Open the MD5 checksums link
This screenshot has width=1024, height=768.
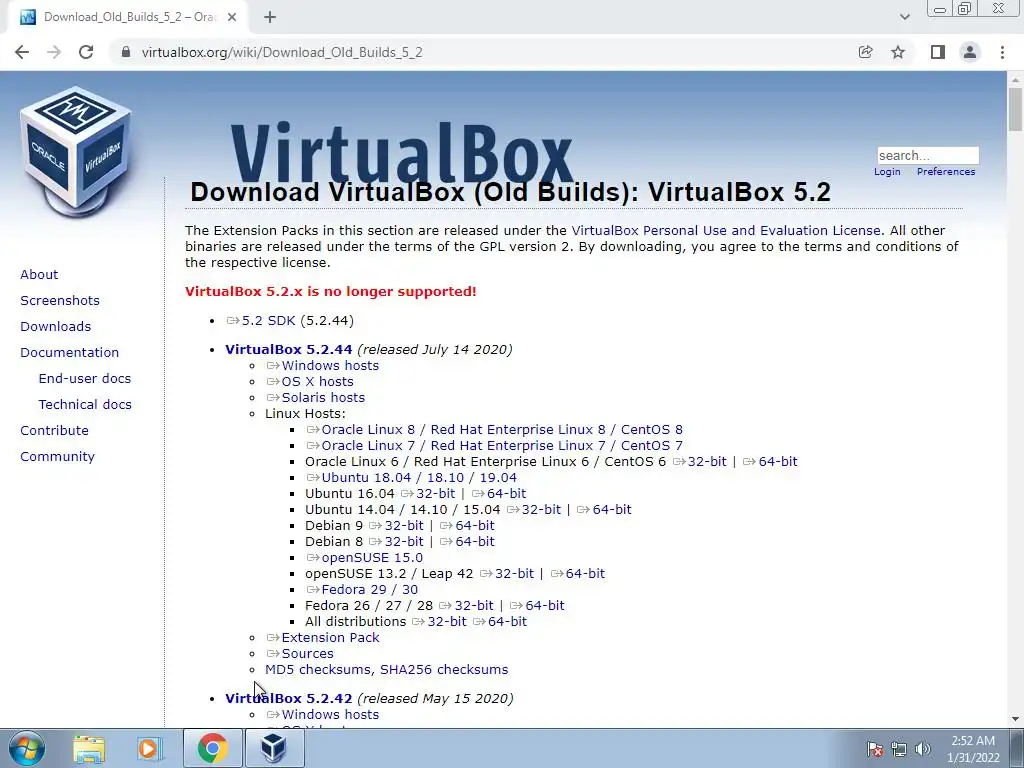click(319, 669)
